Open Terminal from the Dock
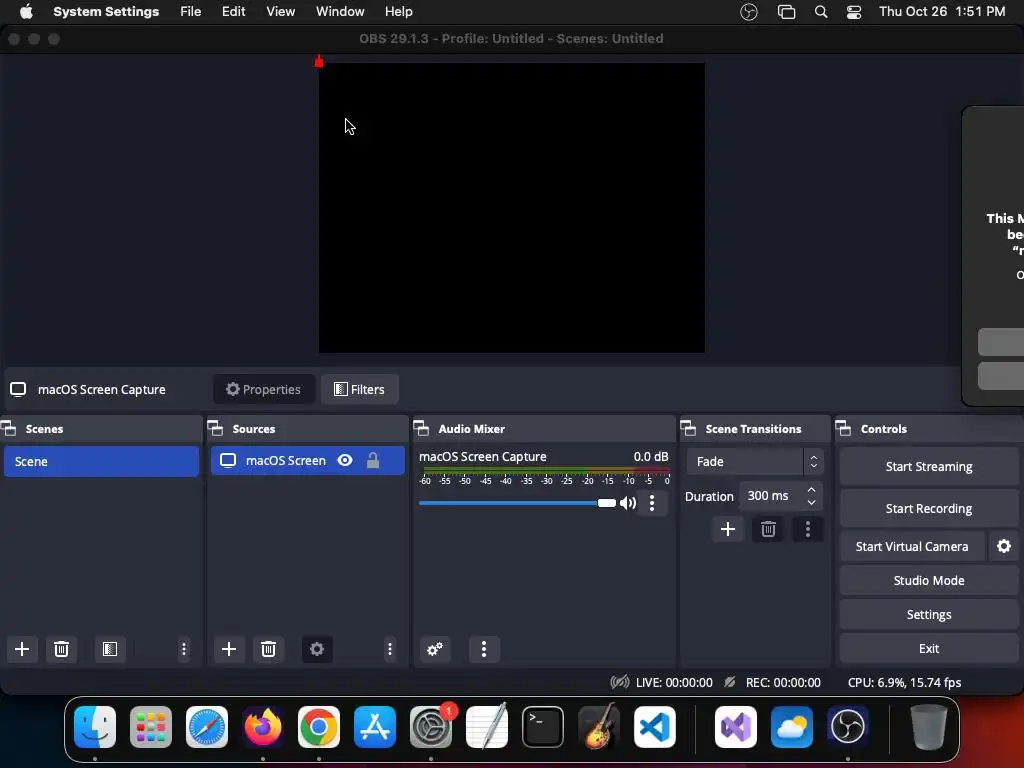Image resolution: width=1024 pixels, height=768 pixels. [543, 727]
